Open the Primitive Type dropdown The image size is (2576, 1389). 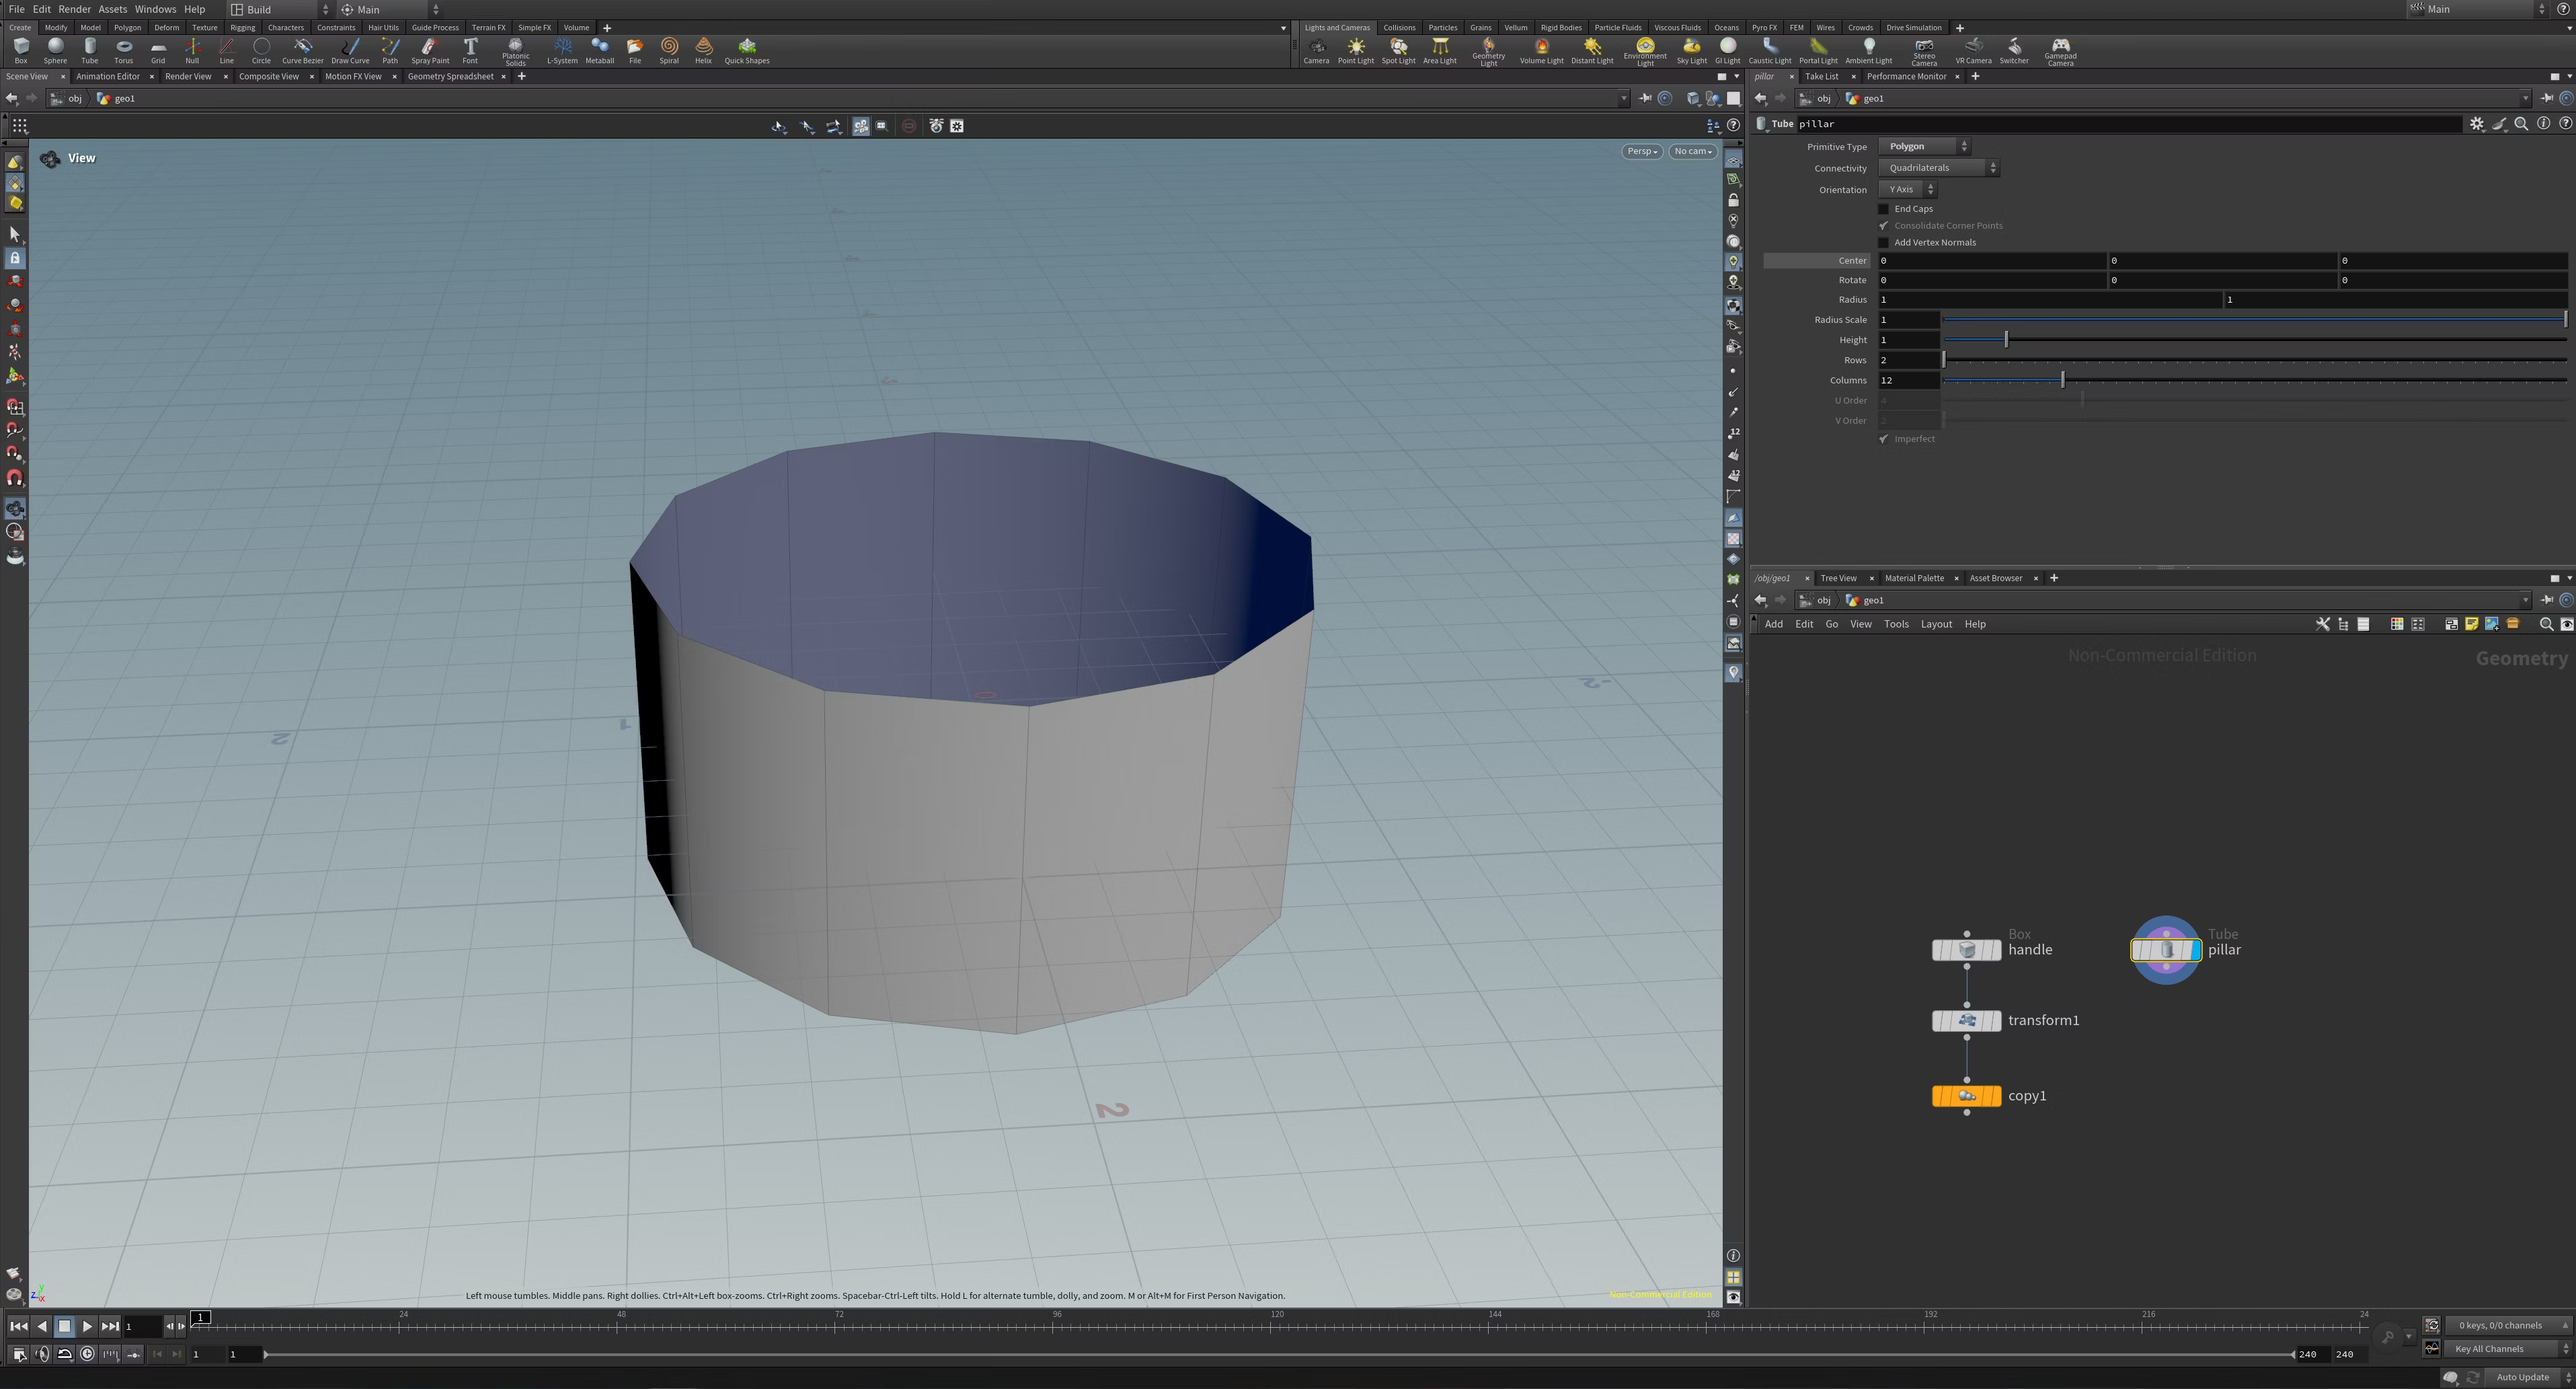[1924, 147]
